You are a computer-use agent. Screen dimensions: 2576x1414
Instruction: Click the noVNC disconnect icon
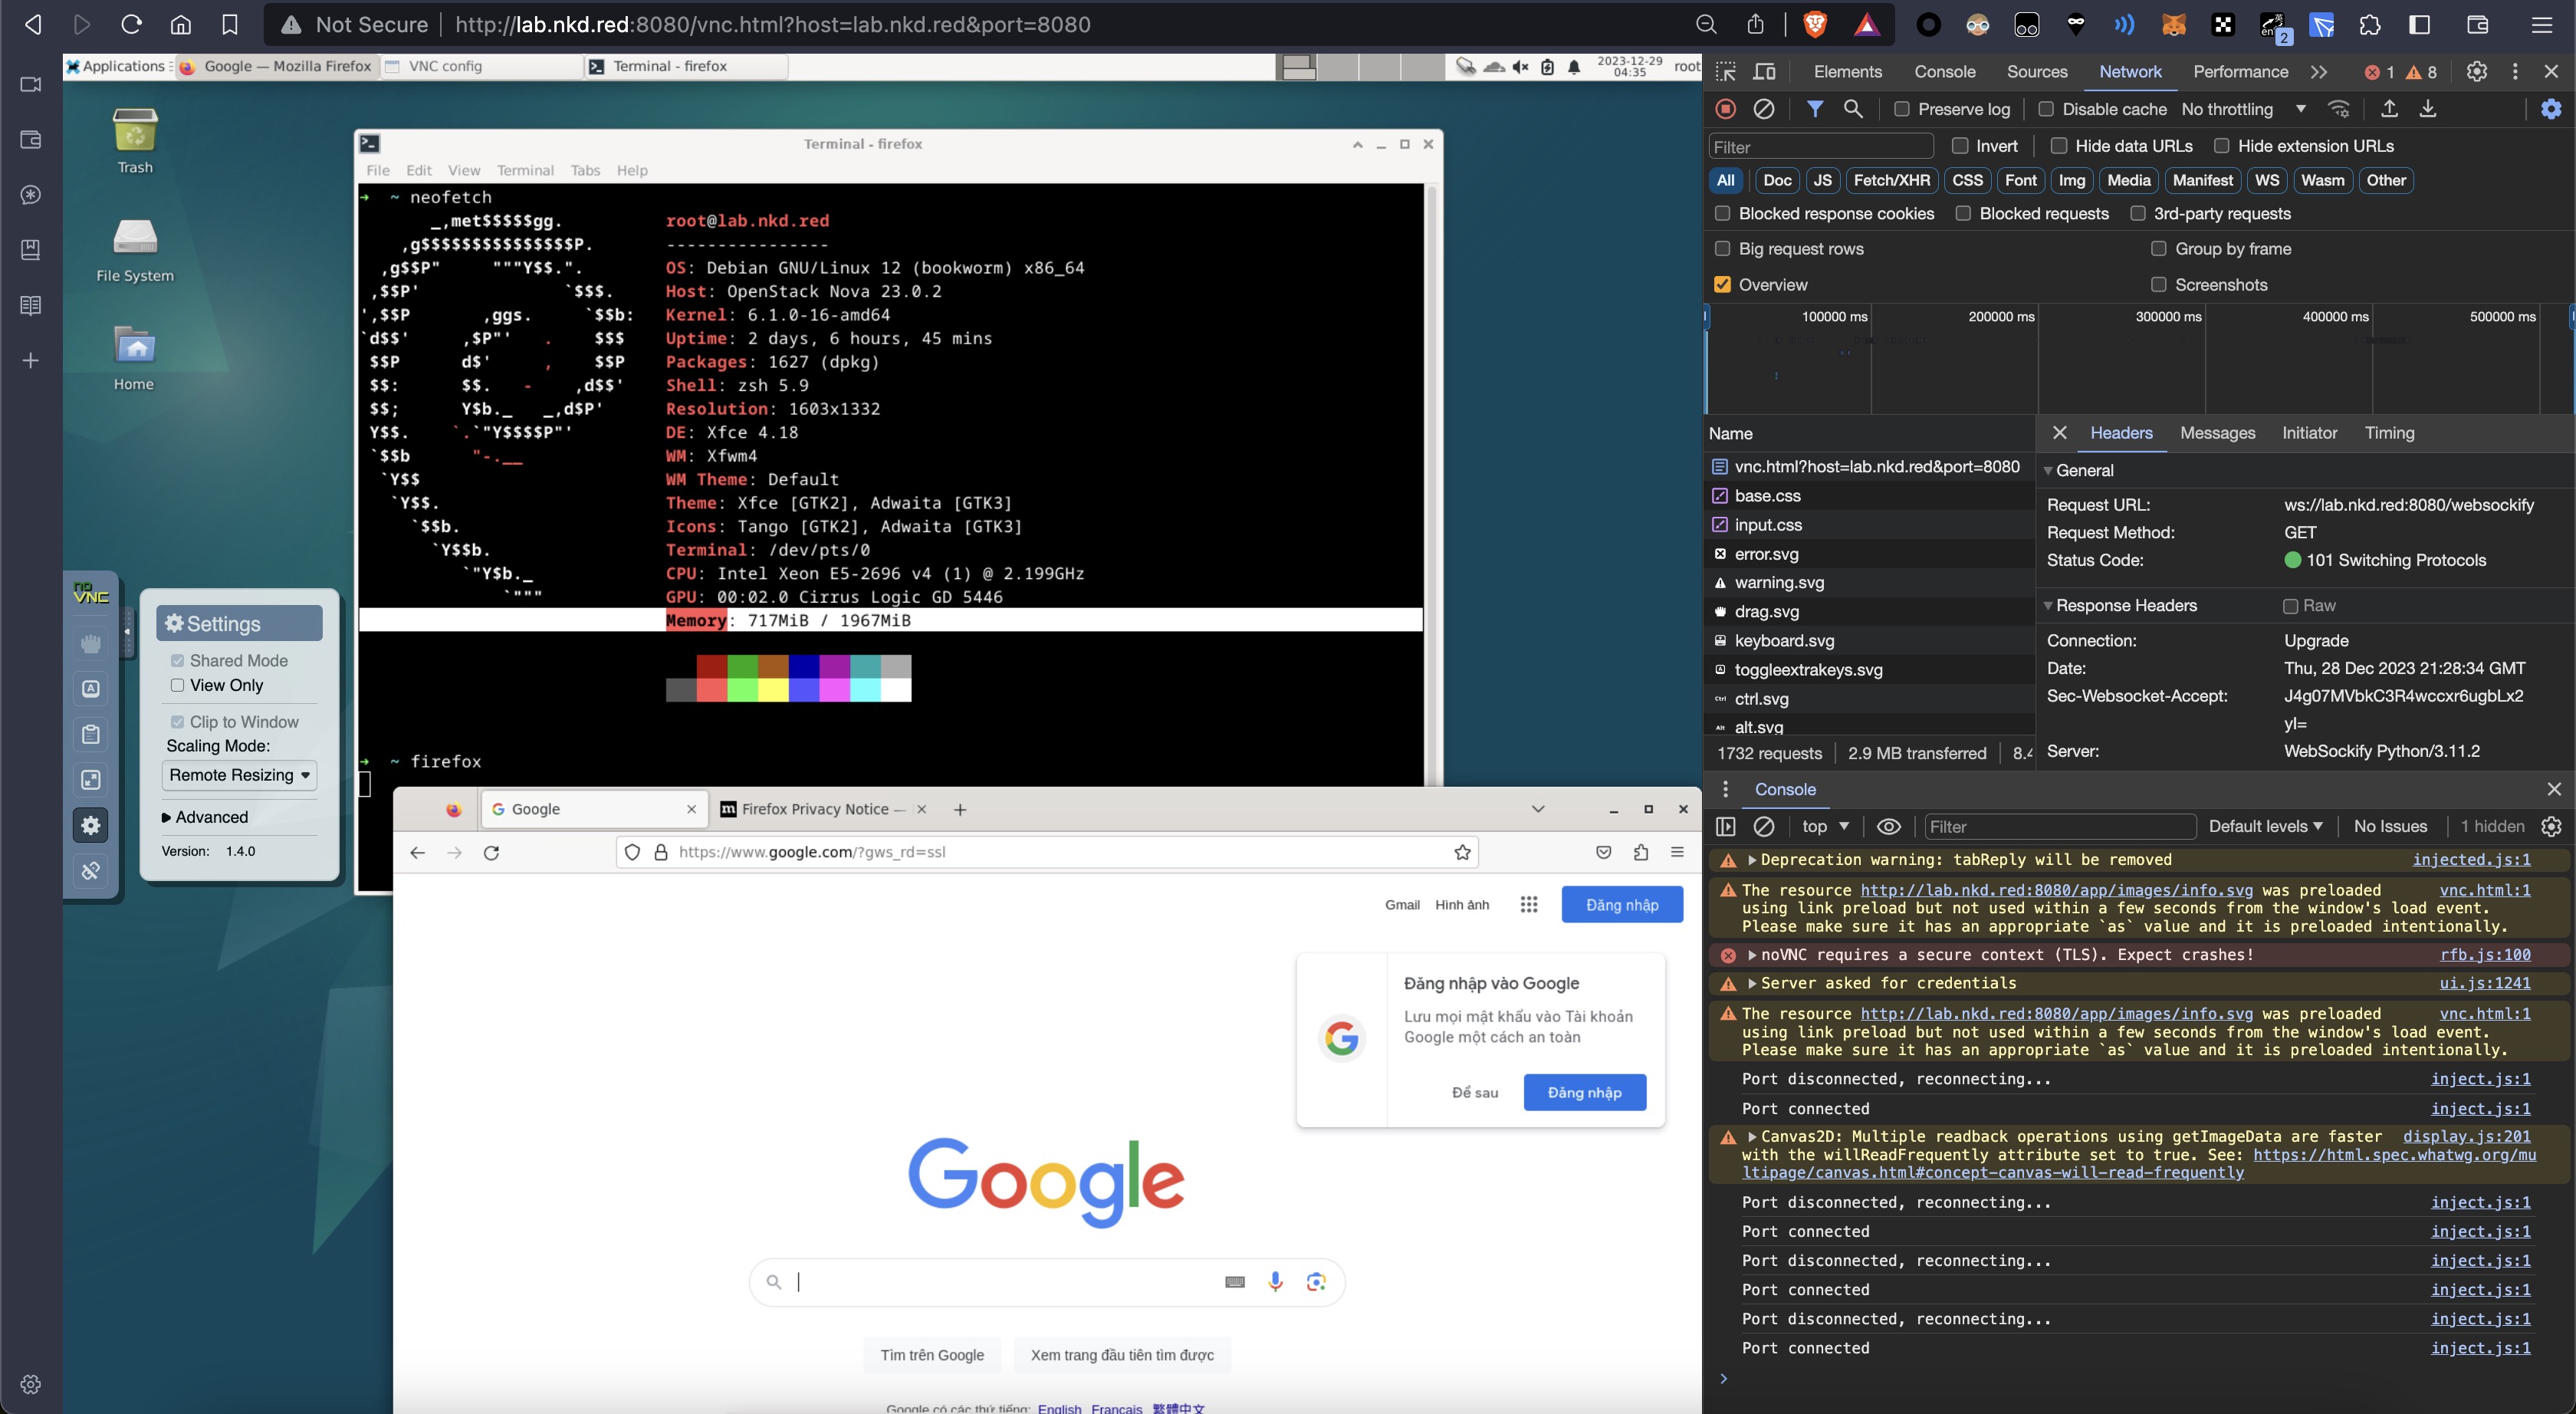coord(91,871)
